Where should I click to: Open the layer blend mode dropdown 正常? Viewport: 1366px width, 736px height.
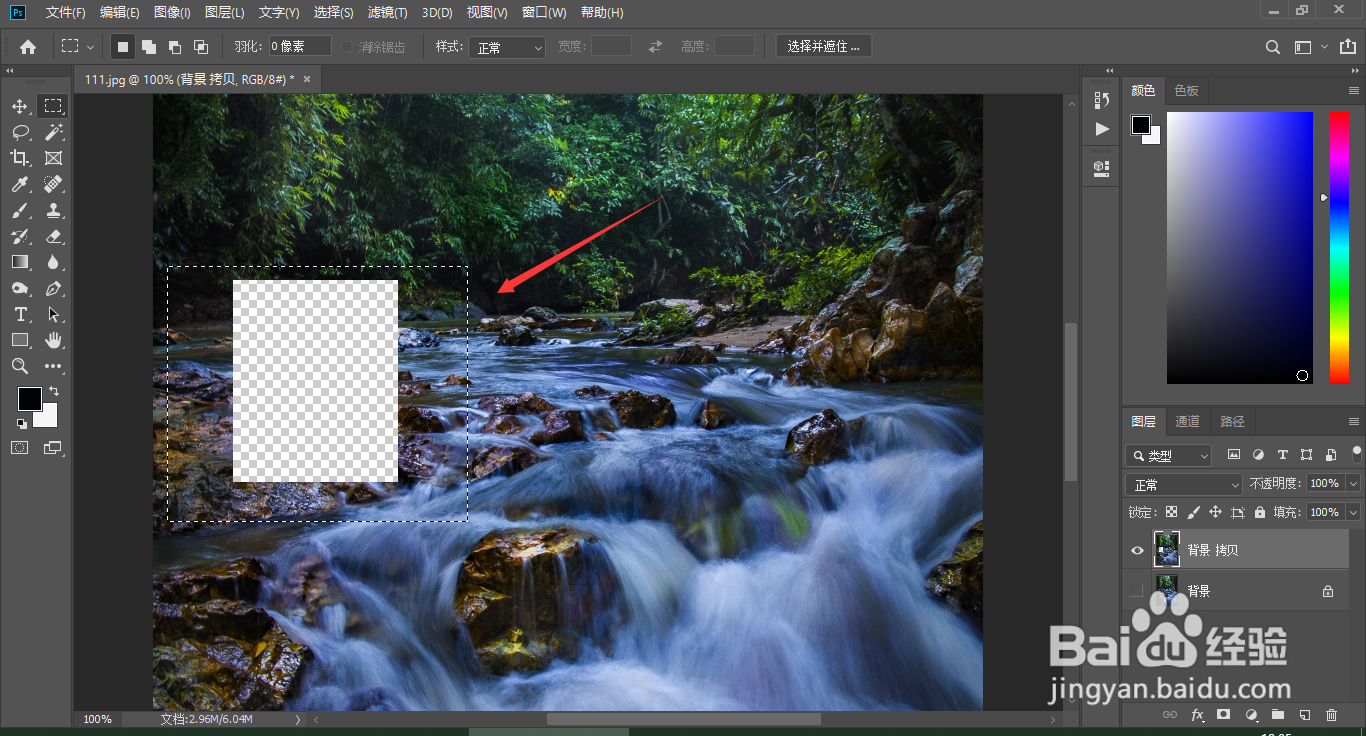[x=1184, y=484]
